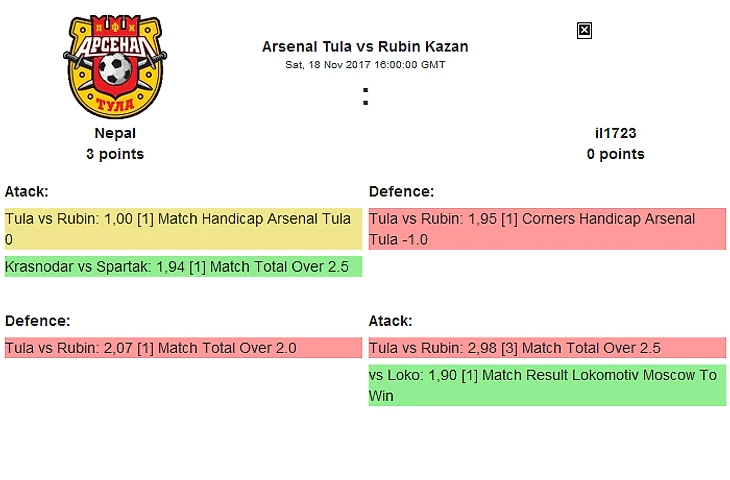Screen dimensions: 730x480
Task: Click the broken image icon above il1723
Action: 585,31
